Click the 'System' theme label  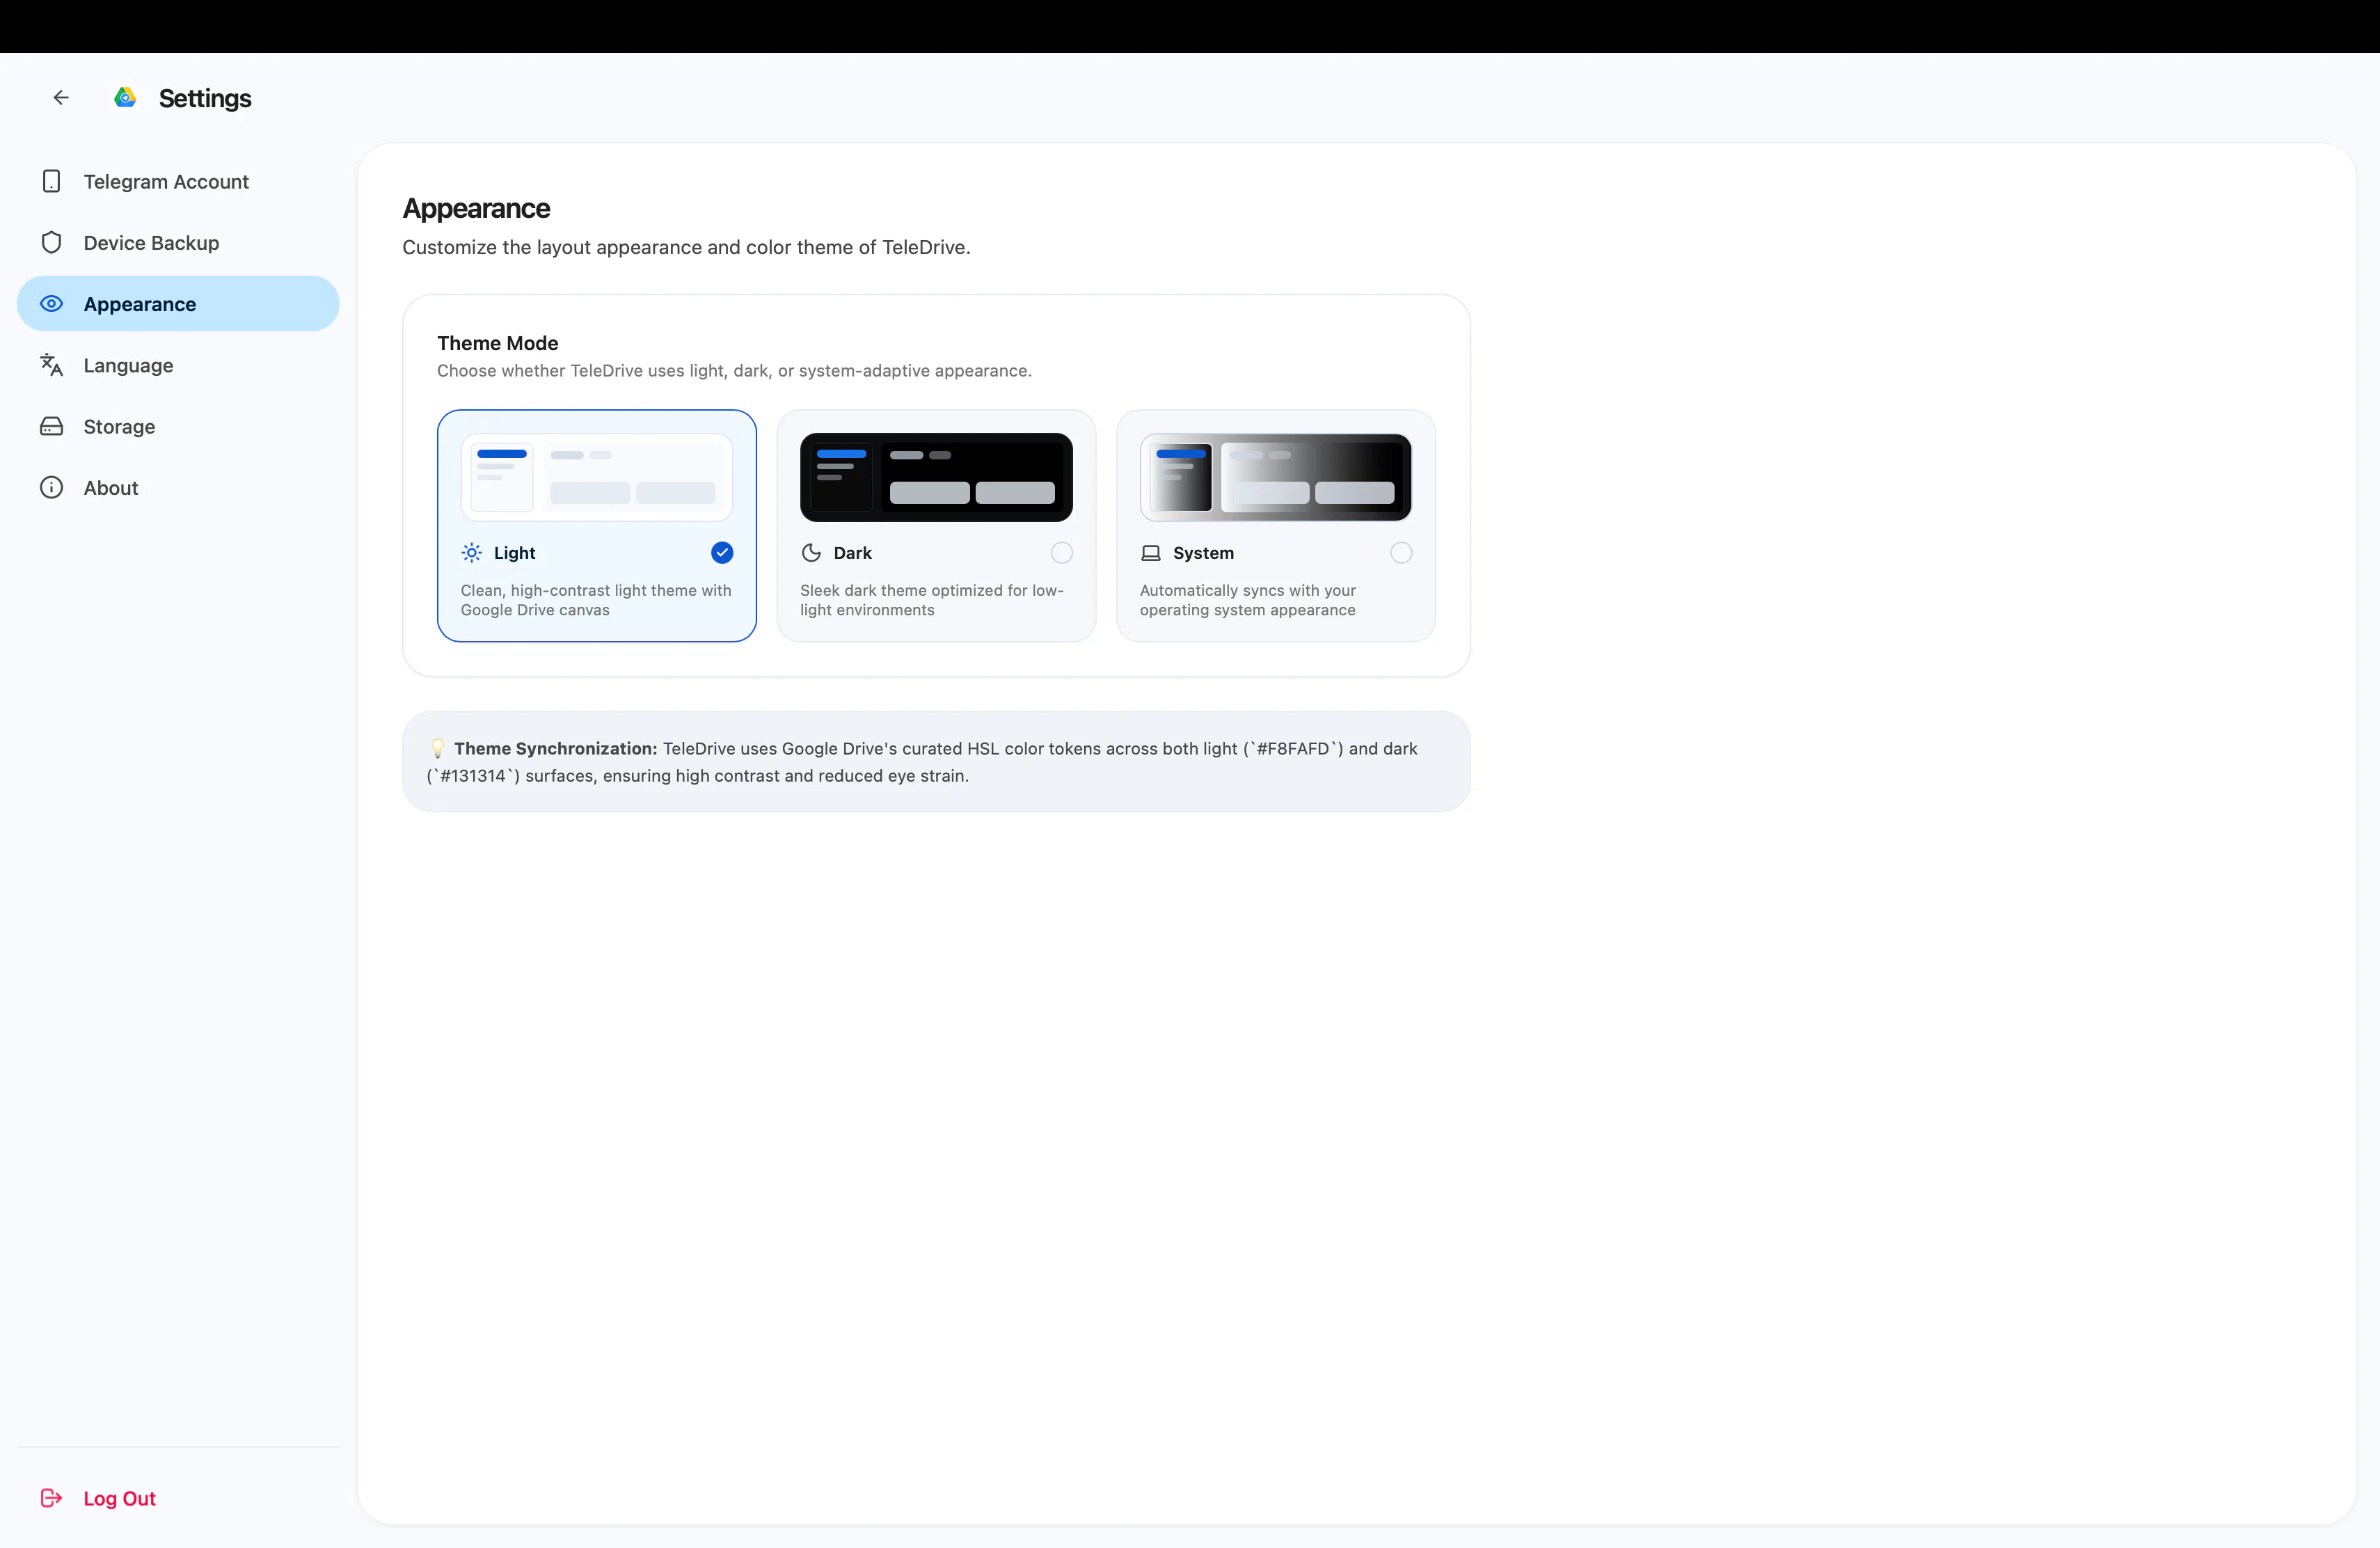point(1204,553)
